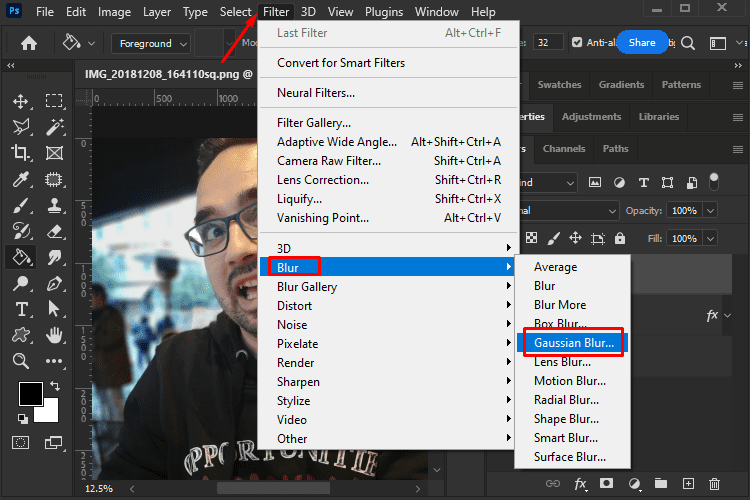Add a layer style fx

(580, 484)
